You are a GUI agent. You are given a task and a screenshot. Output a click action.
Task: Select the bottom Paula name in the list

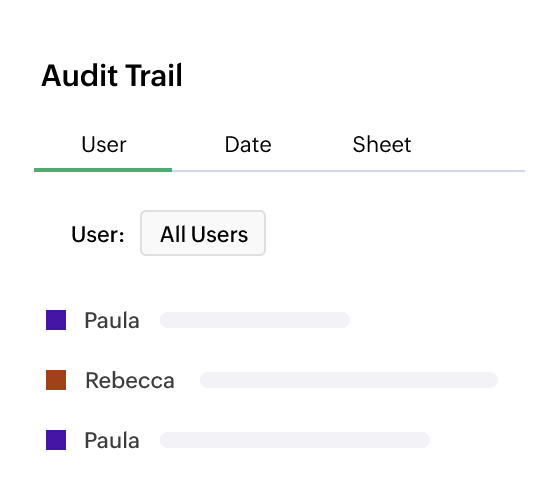click(x=112, y=440)
